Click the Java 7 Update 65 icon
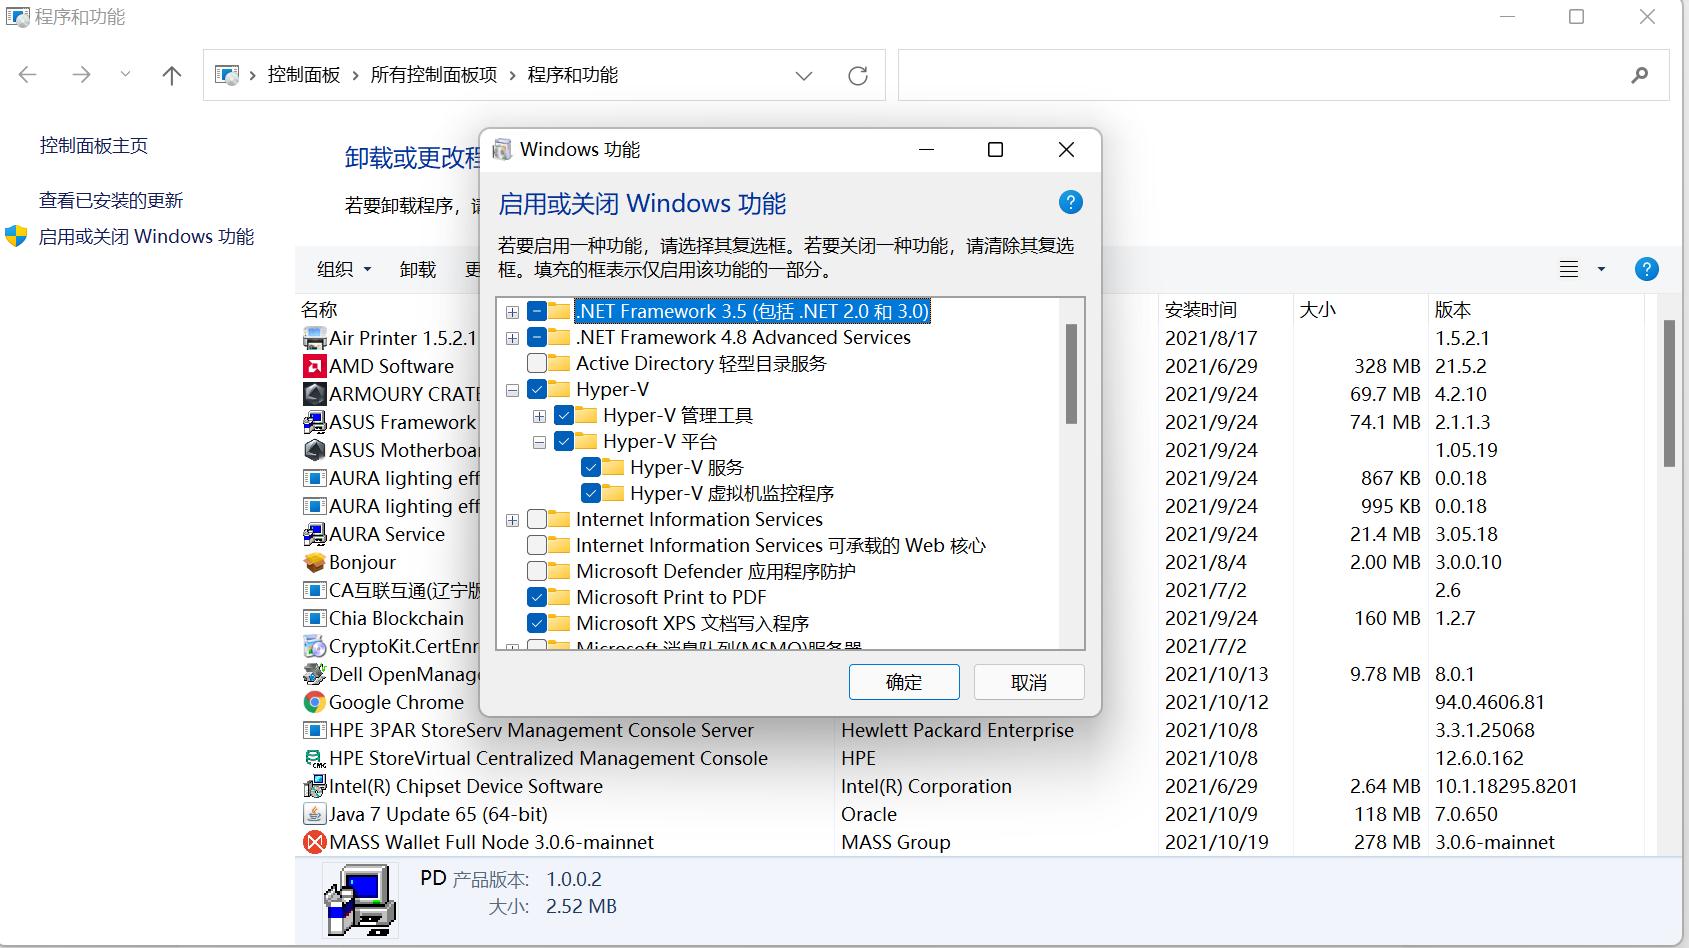The height and width of the screenshot is (948, 1689). (313, 814)
